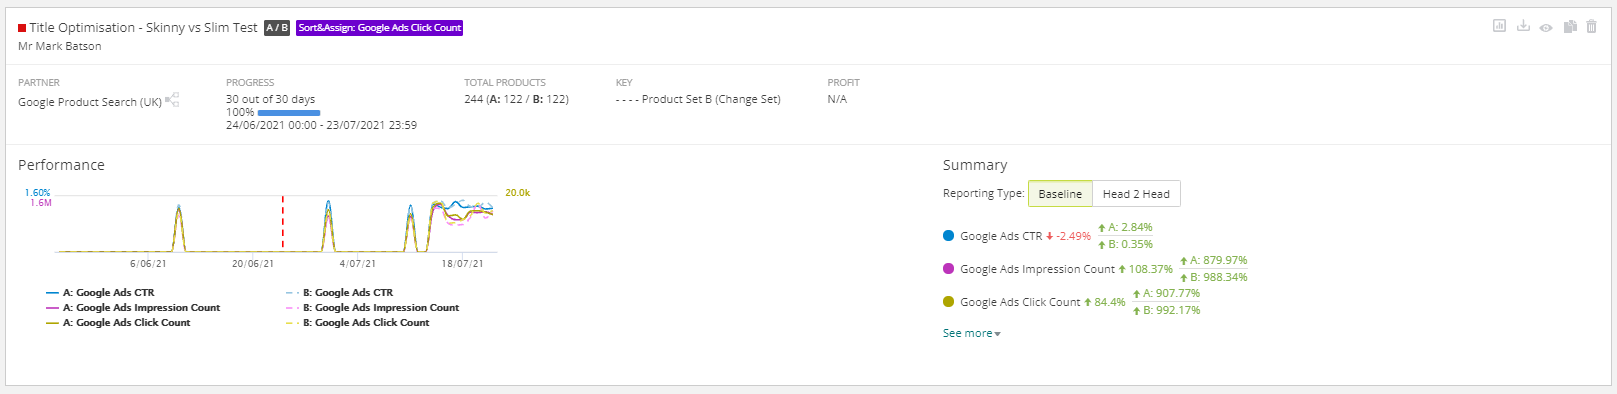
Task: Click the red dashed chart marker line
Action: [283, 222]
